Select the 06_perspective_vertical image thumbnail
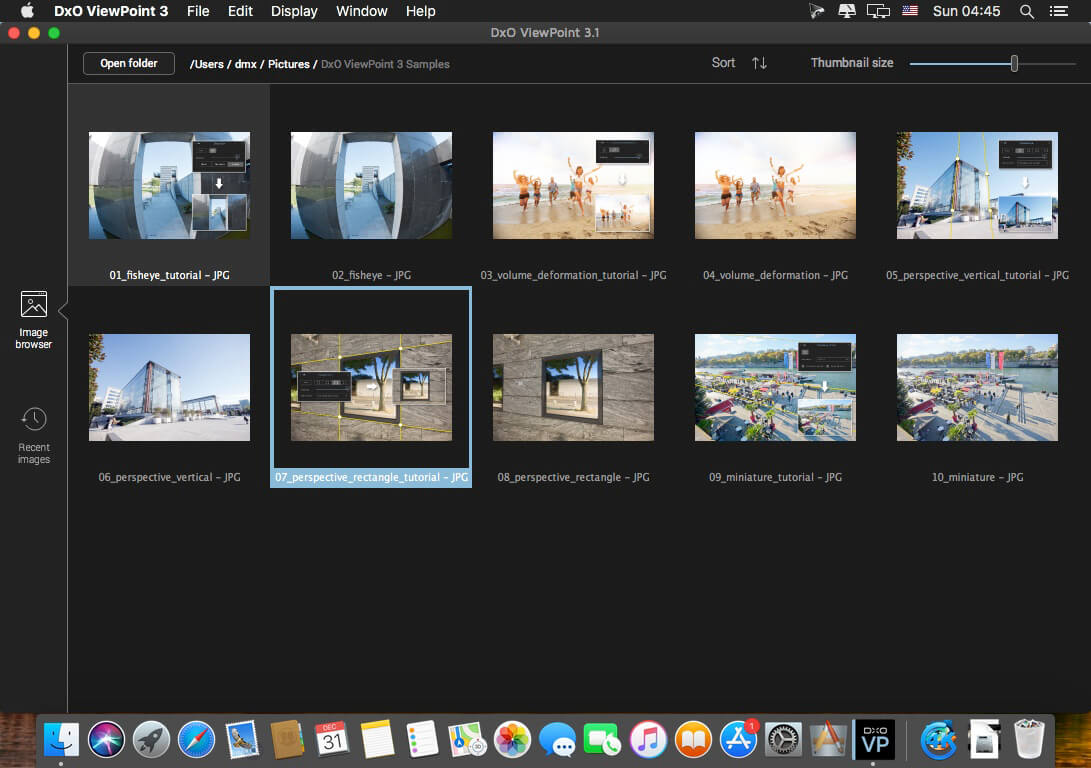This screenshot has width=1091, height=768. pos(169,388)
